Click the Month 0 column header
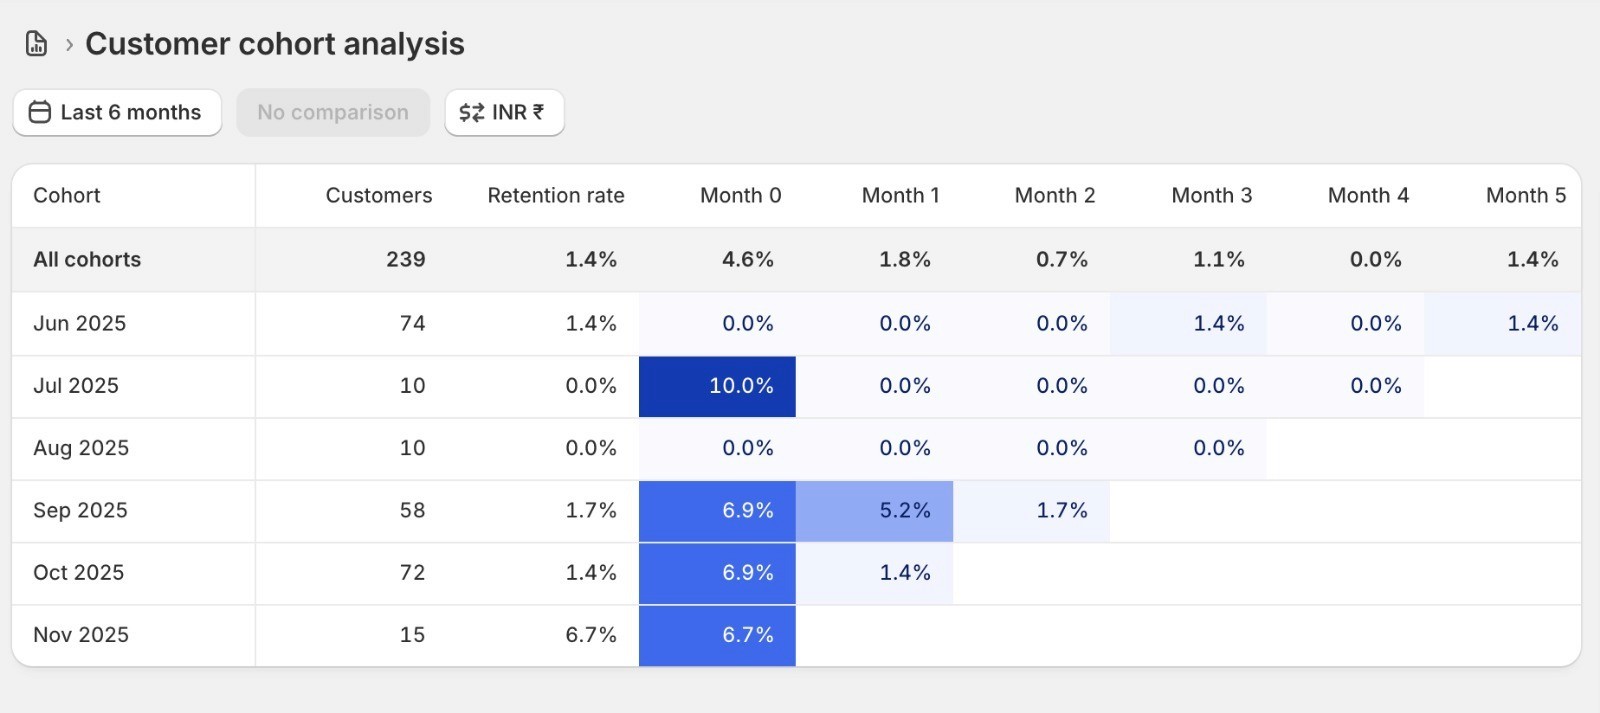Viewport: 1600px width, 713px height. click(740, 195)
